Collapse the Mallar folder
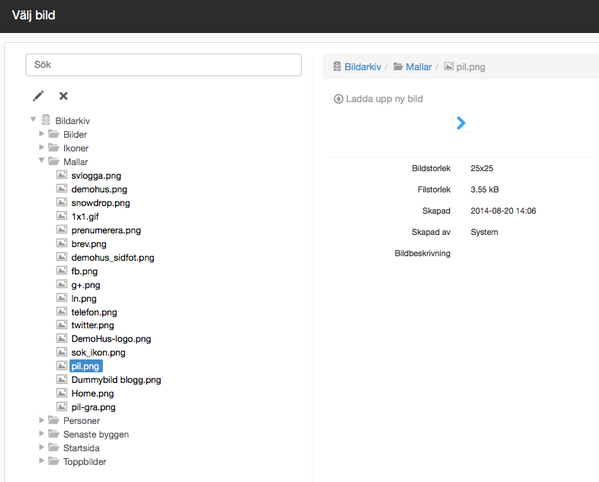This screenshot has width=599, height=482. click(x=41, y=160)
